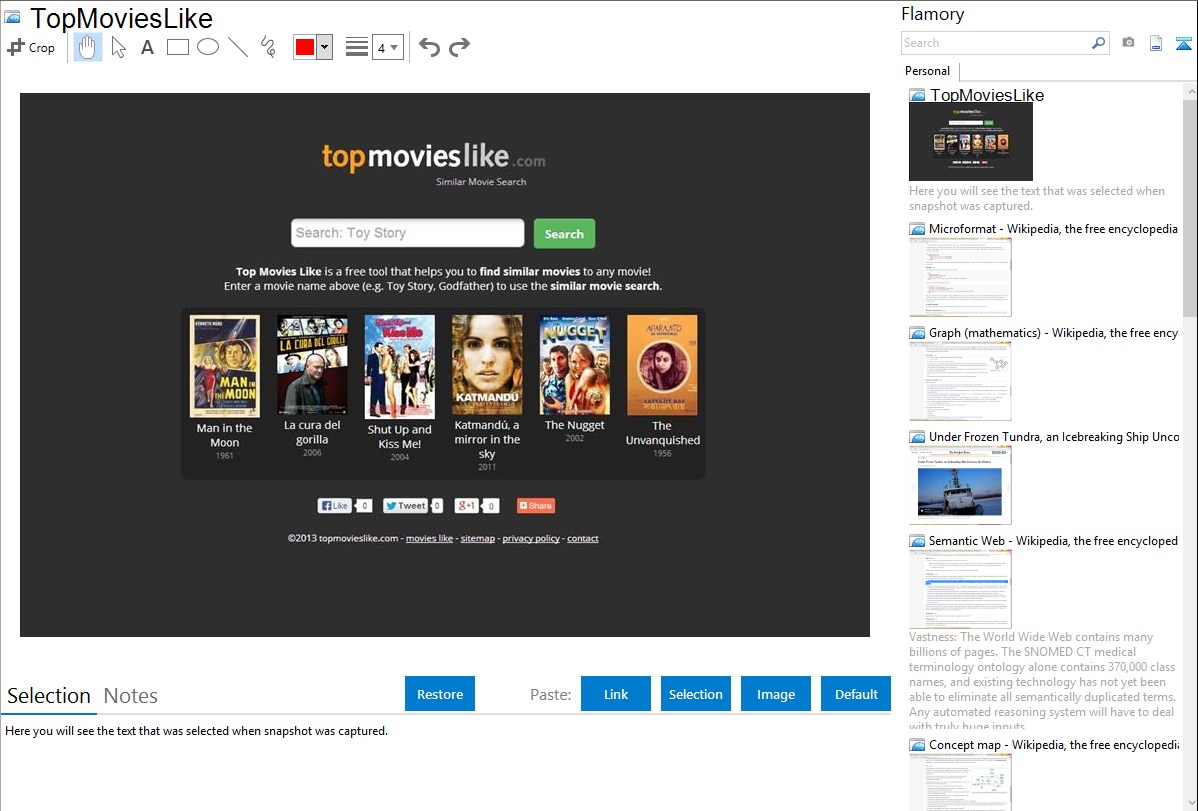Redo the last annotation

459,47
